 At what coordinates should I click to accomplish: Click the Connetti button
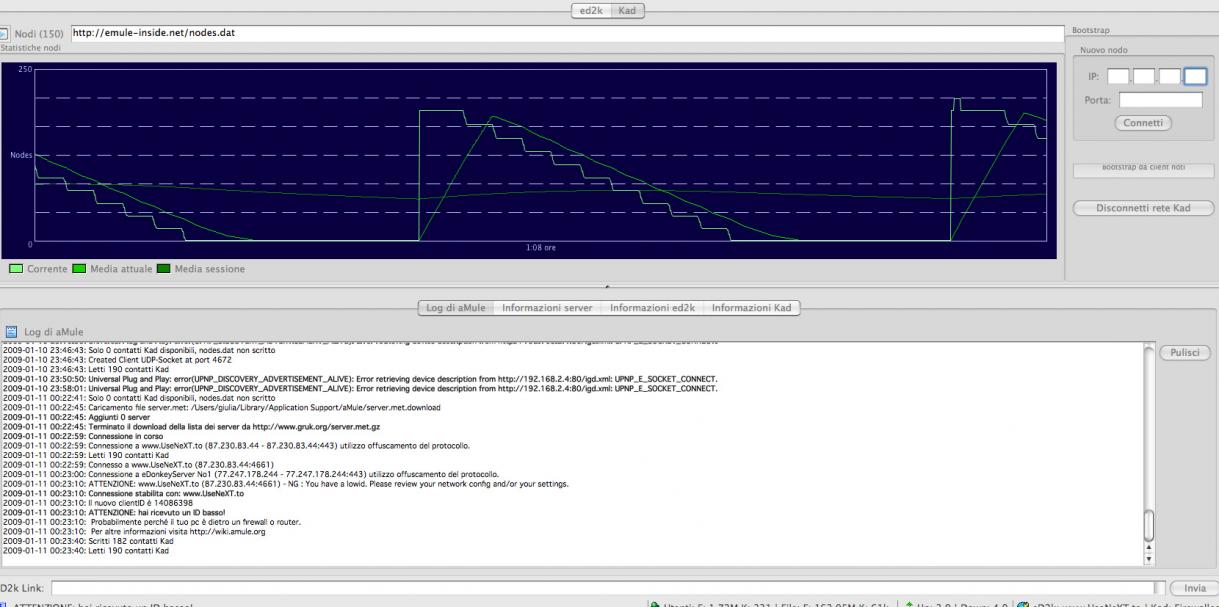pos(1142,123)
